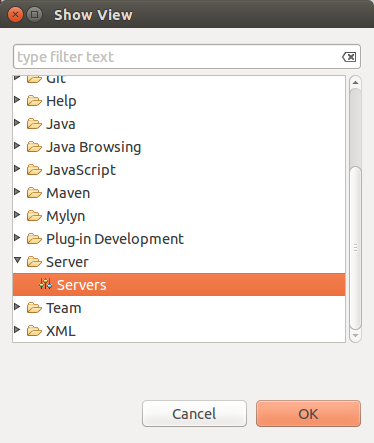This screenshot has height=443, width=374.
Task: Click the Mylyn folder icon
Action: pos(34,215)
